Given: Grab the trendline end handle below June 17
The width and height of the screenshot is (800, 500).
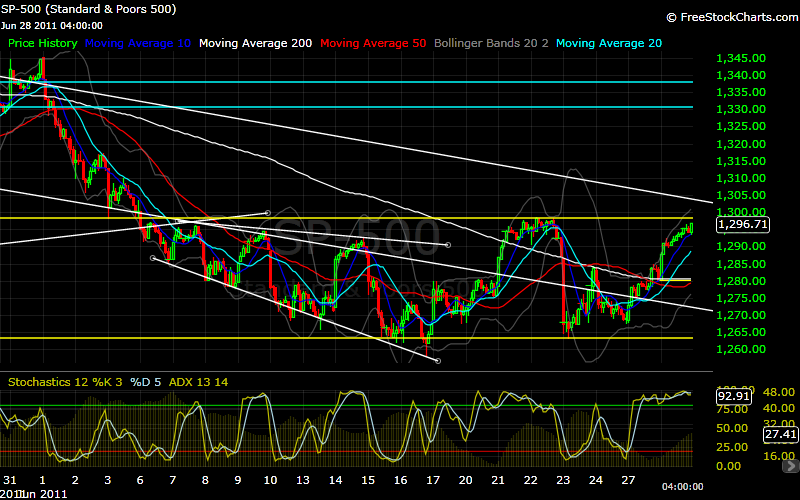Looking at the screenshot, I should [x=438, y=361].
